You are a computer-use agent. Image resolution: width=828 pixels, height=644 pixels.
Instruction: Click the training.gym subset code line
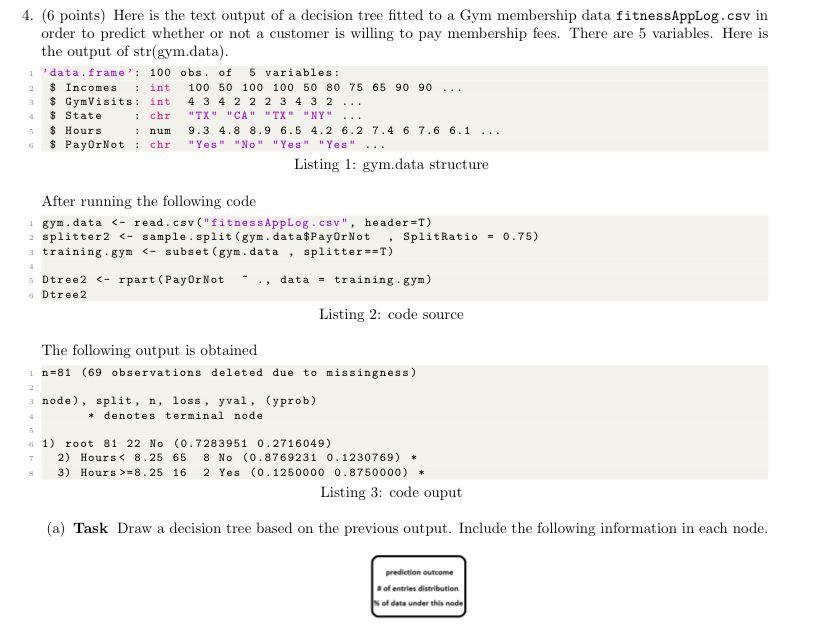(x=218, y=252)
